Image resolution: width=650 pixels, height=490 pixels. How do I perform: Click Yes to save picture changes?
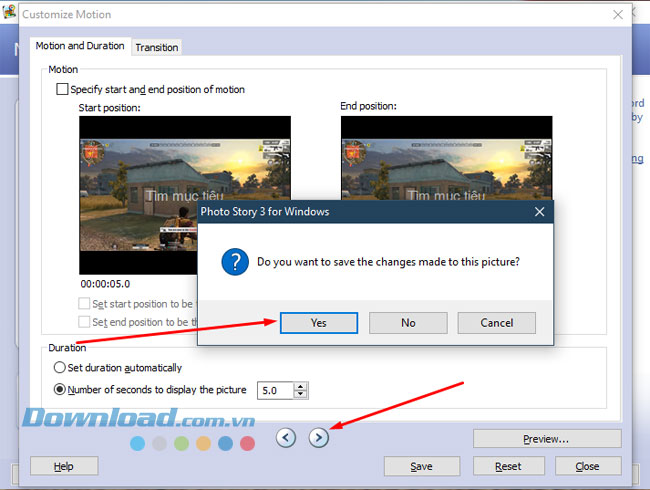[x=318, y=323]
